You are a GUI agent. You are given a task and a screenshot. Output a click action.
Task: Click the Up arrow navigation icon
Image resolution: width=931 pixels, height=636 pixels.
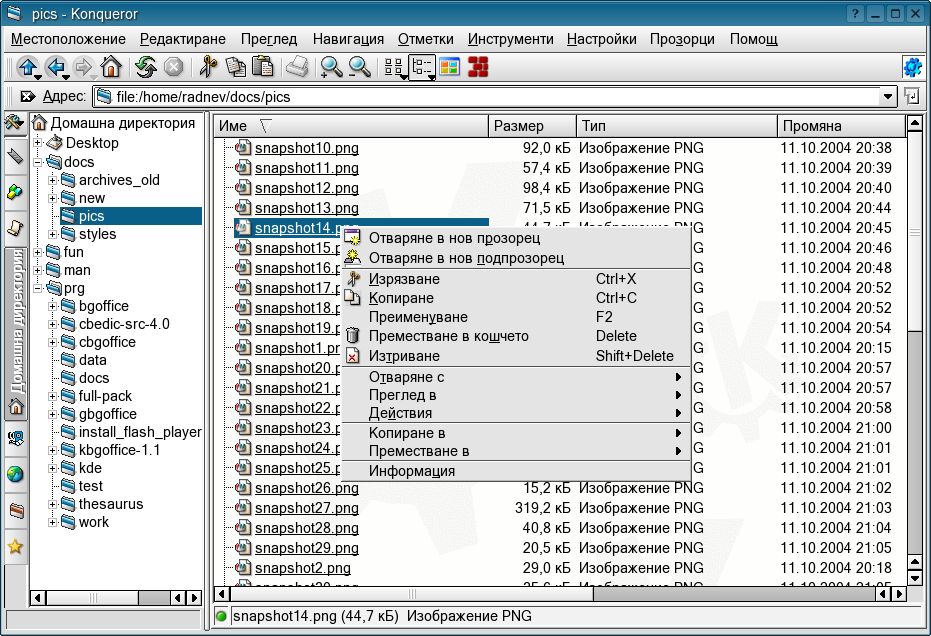coord(27,67)
